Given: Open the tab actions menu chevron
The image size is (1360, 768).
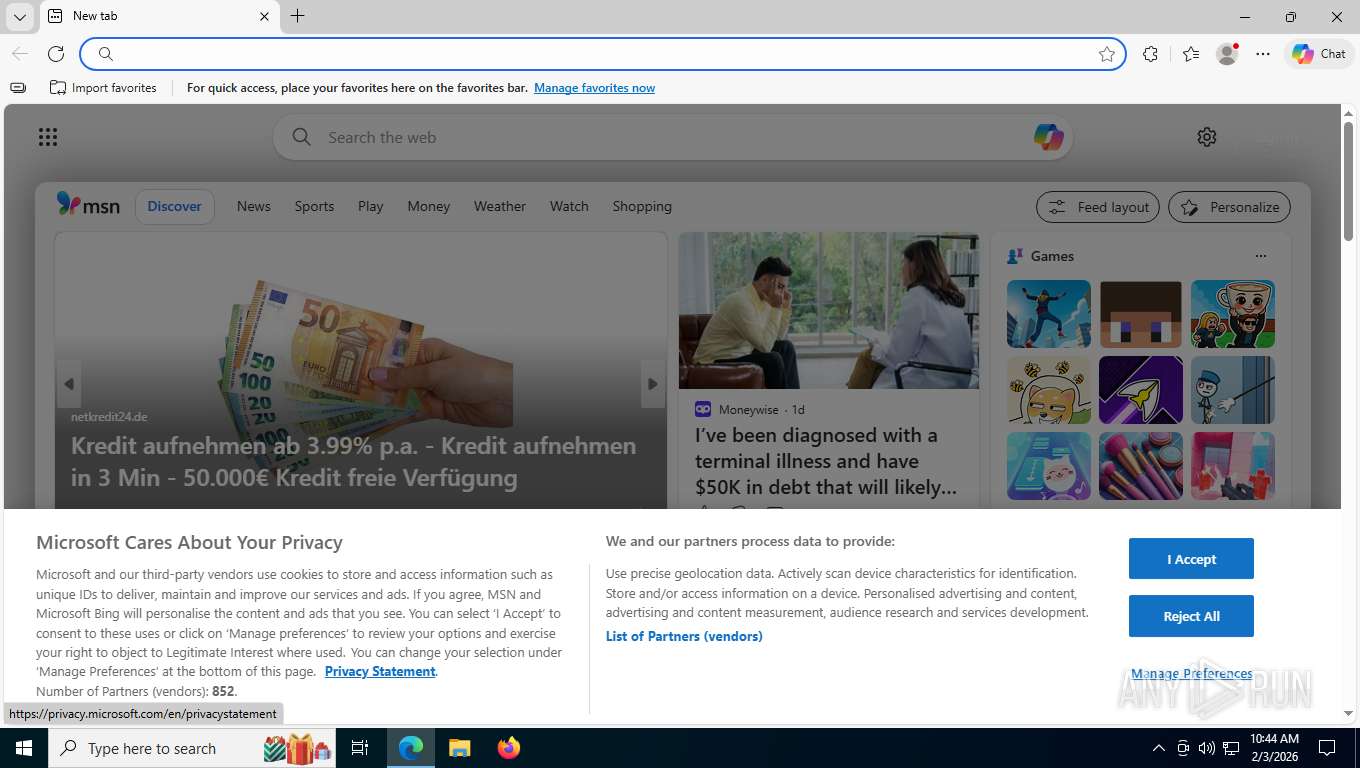Looking at the screenshot, I should 20,16.
